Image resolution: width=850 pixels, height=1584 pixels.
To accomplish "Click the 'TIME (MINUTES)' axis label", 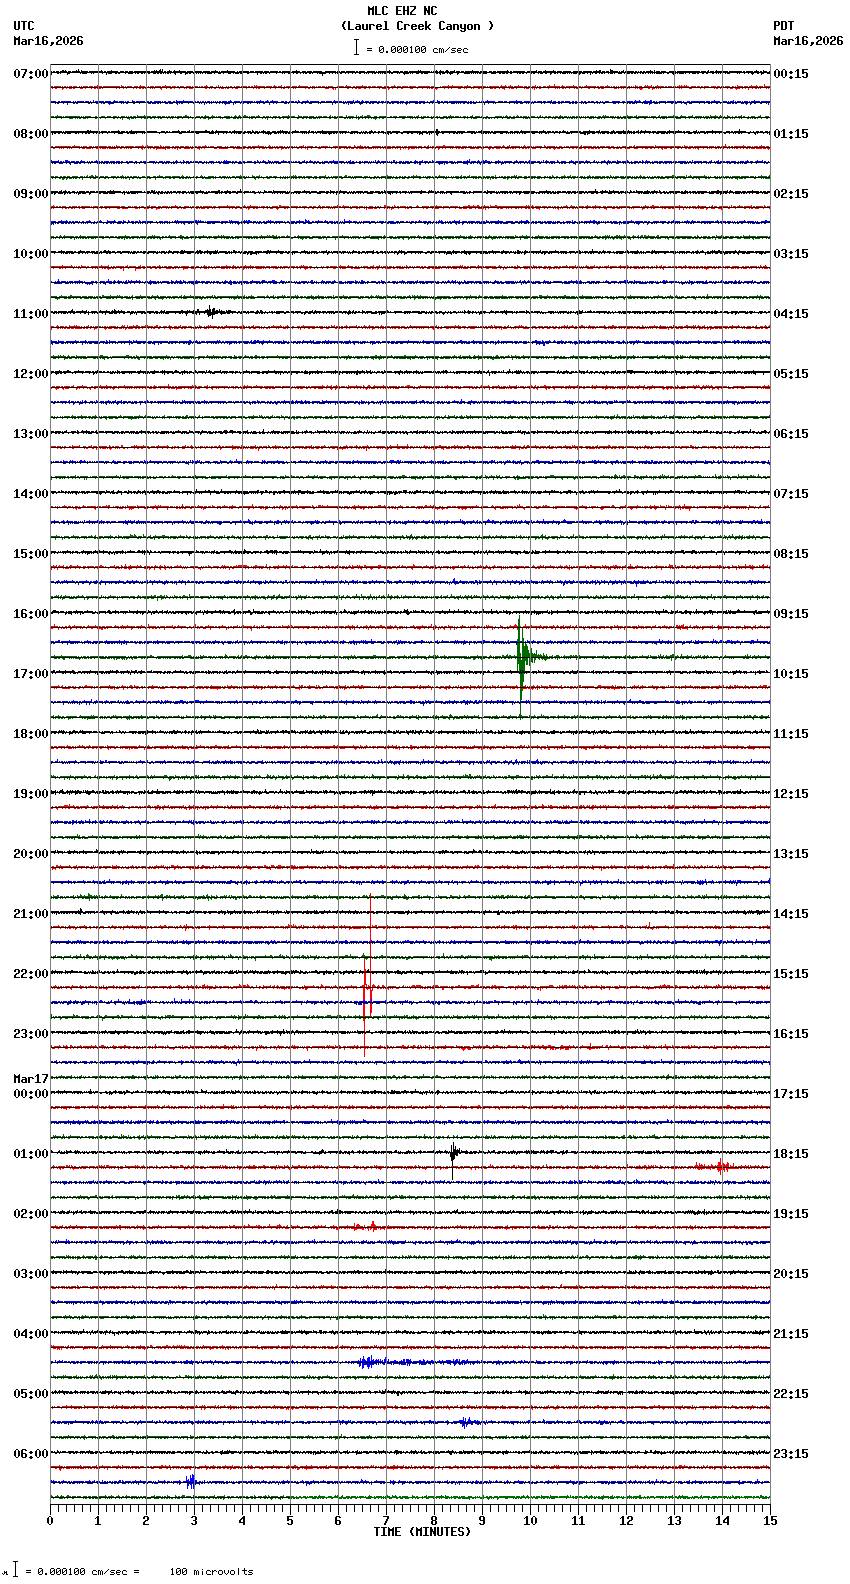I will coord(422,1532).
